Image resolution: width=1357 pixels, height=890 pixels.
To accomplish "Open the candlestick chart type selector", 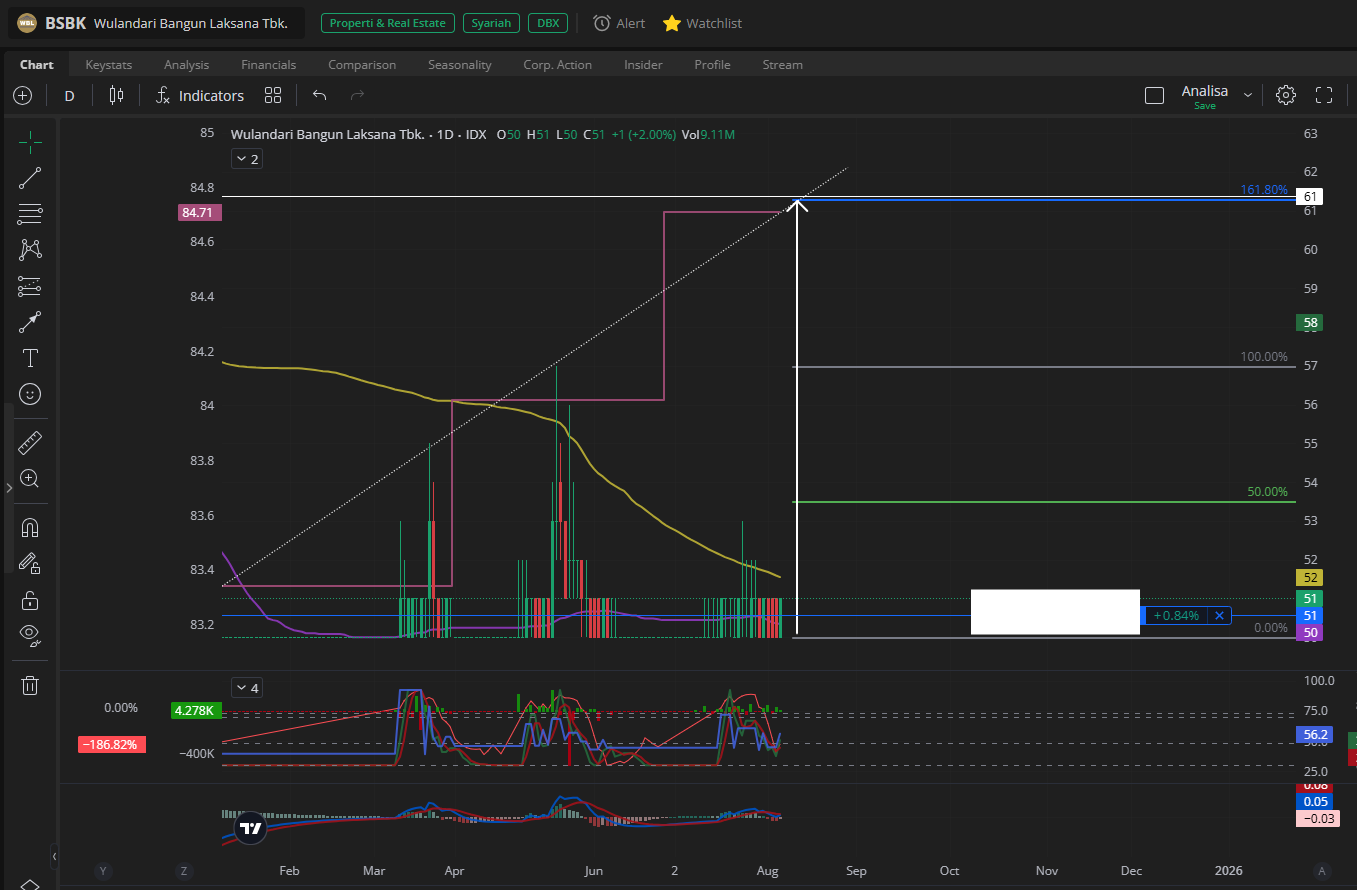I will (117, 96).
